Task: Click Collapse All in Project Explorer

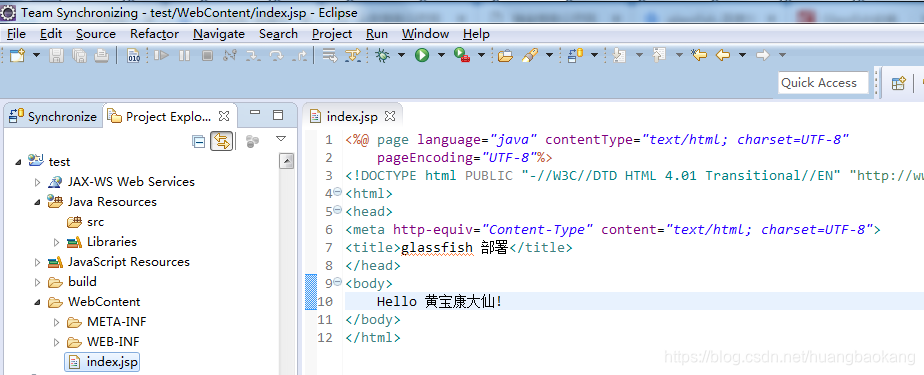Action: [199, 141]
